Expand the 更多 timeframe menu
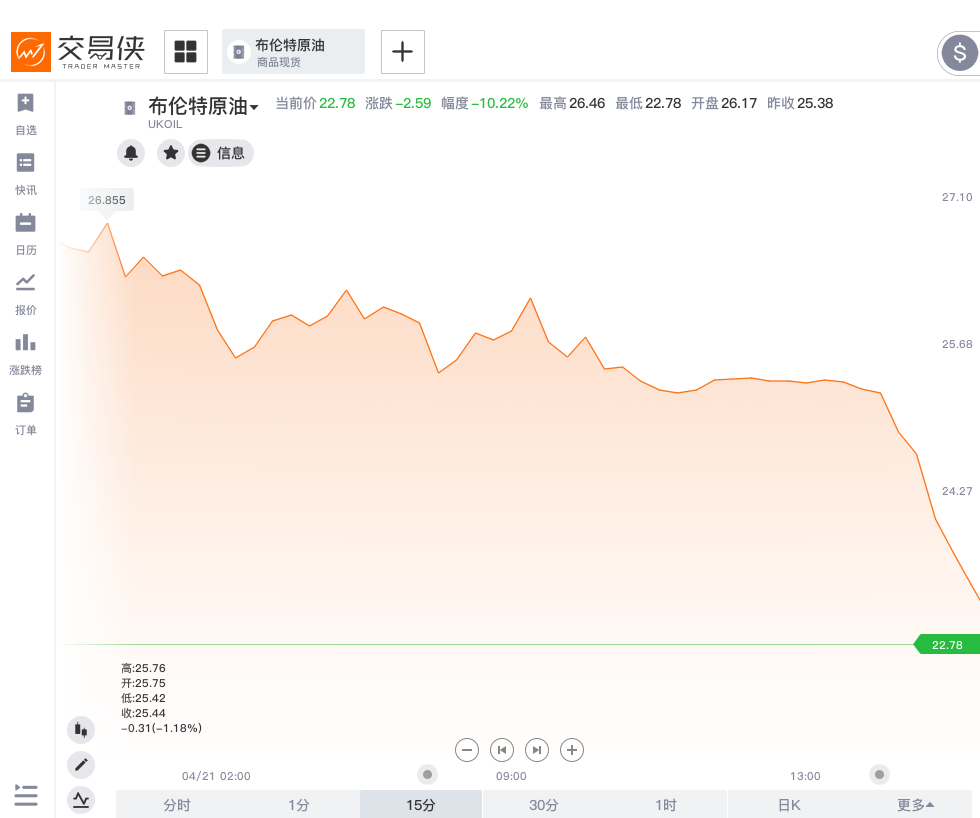Screen dimensions: 980x818 point(915,805)
